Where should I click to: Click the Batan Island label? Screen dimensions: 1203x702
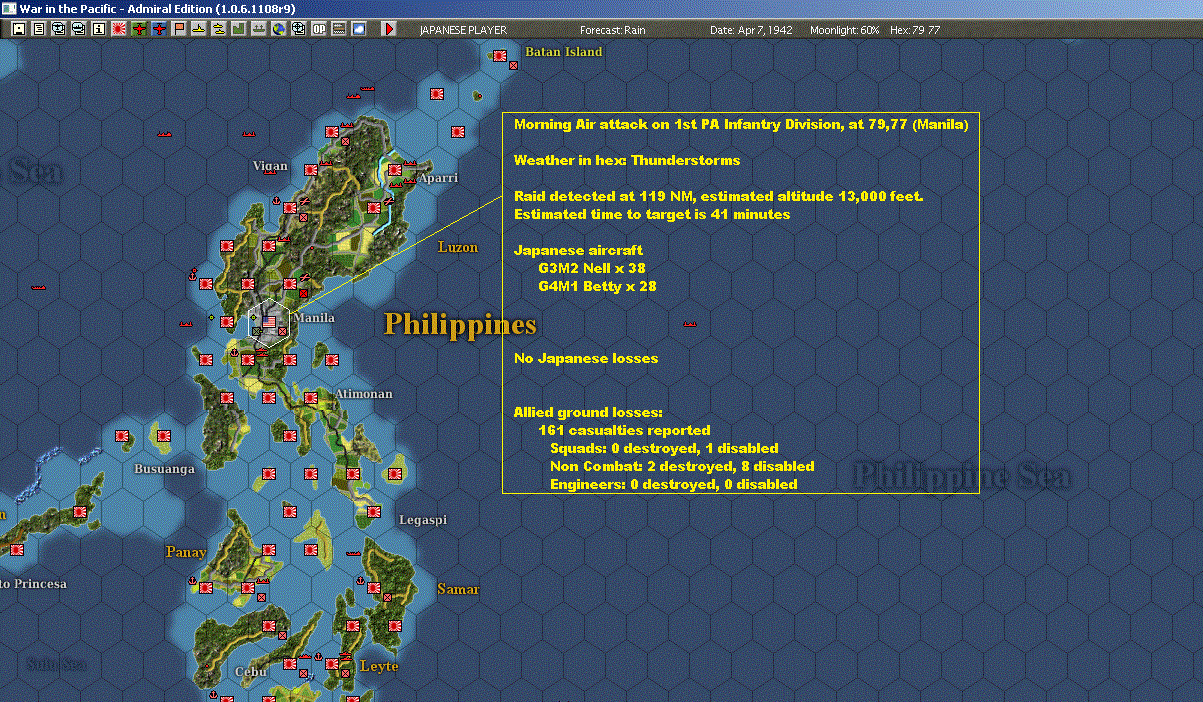coord(564,52)
